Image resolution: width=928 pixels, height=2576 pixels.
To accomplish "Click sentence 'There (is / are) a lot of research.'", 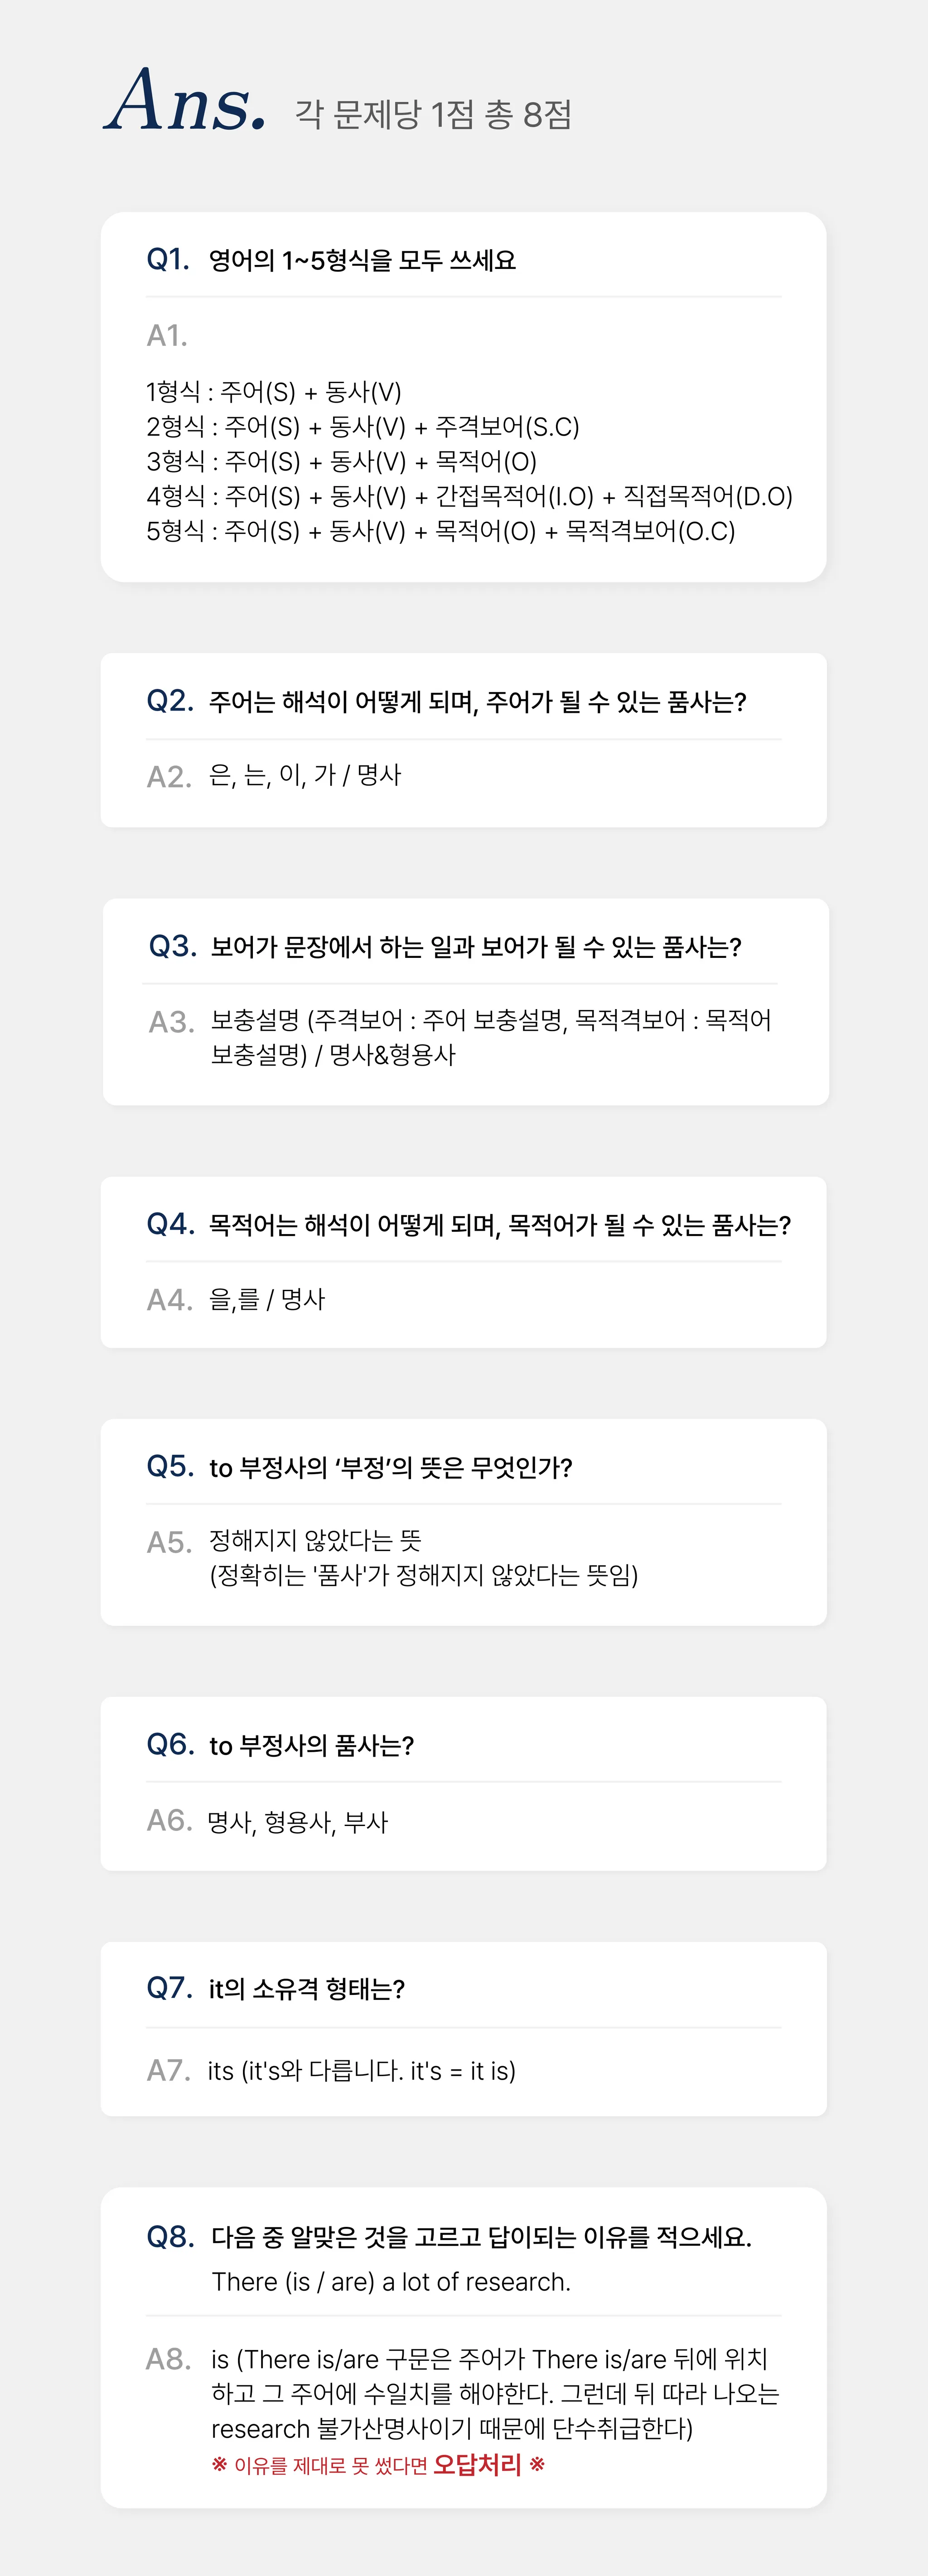I will (x=391, y=2282).
